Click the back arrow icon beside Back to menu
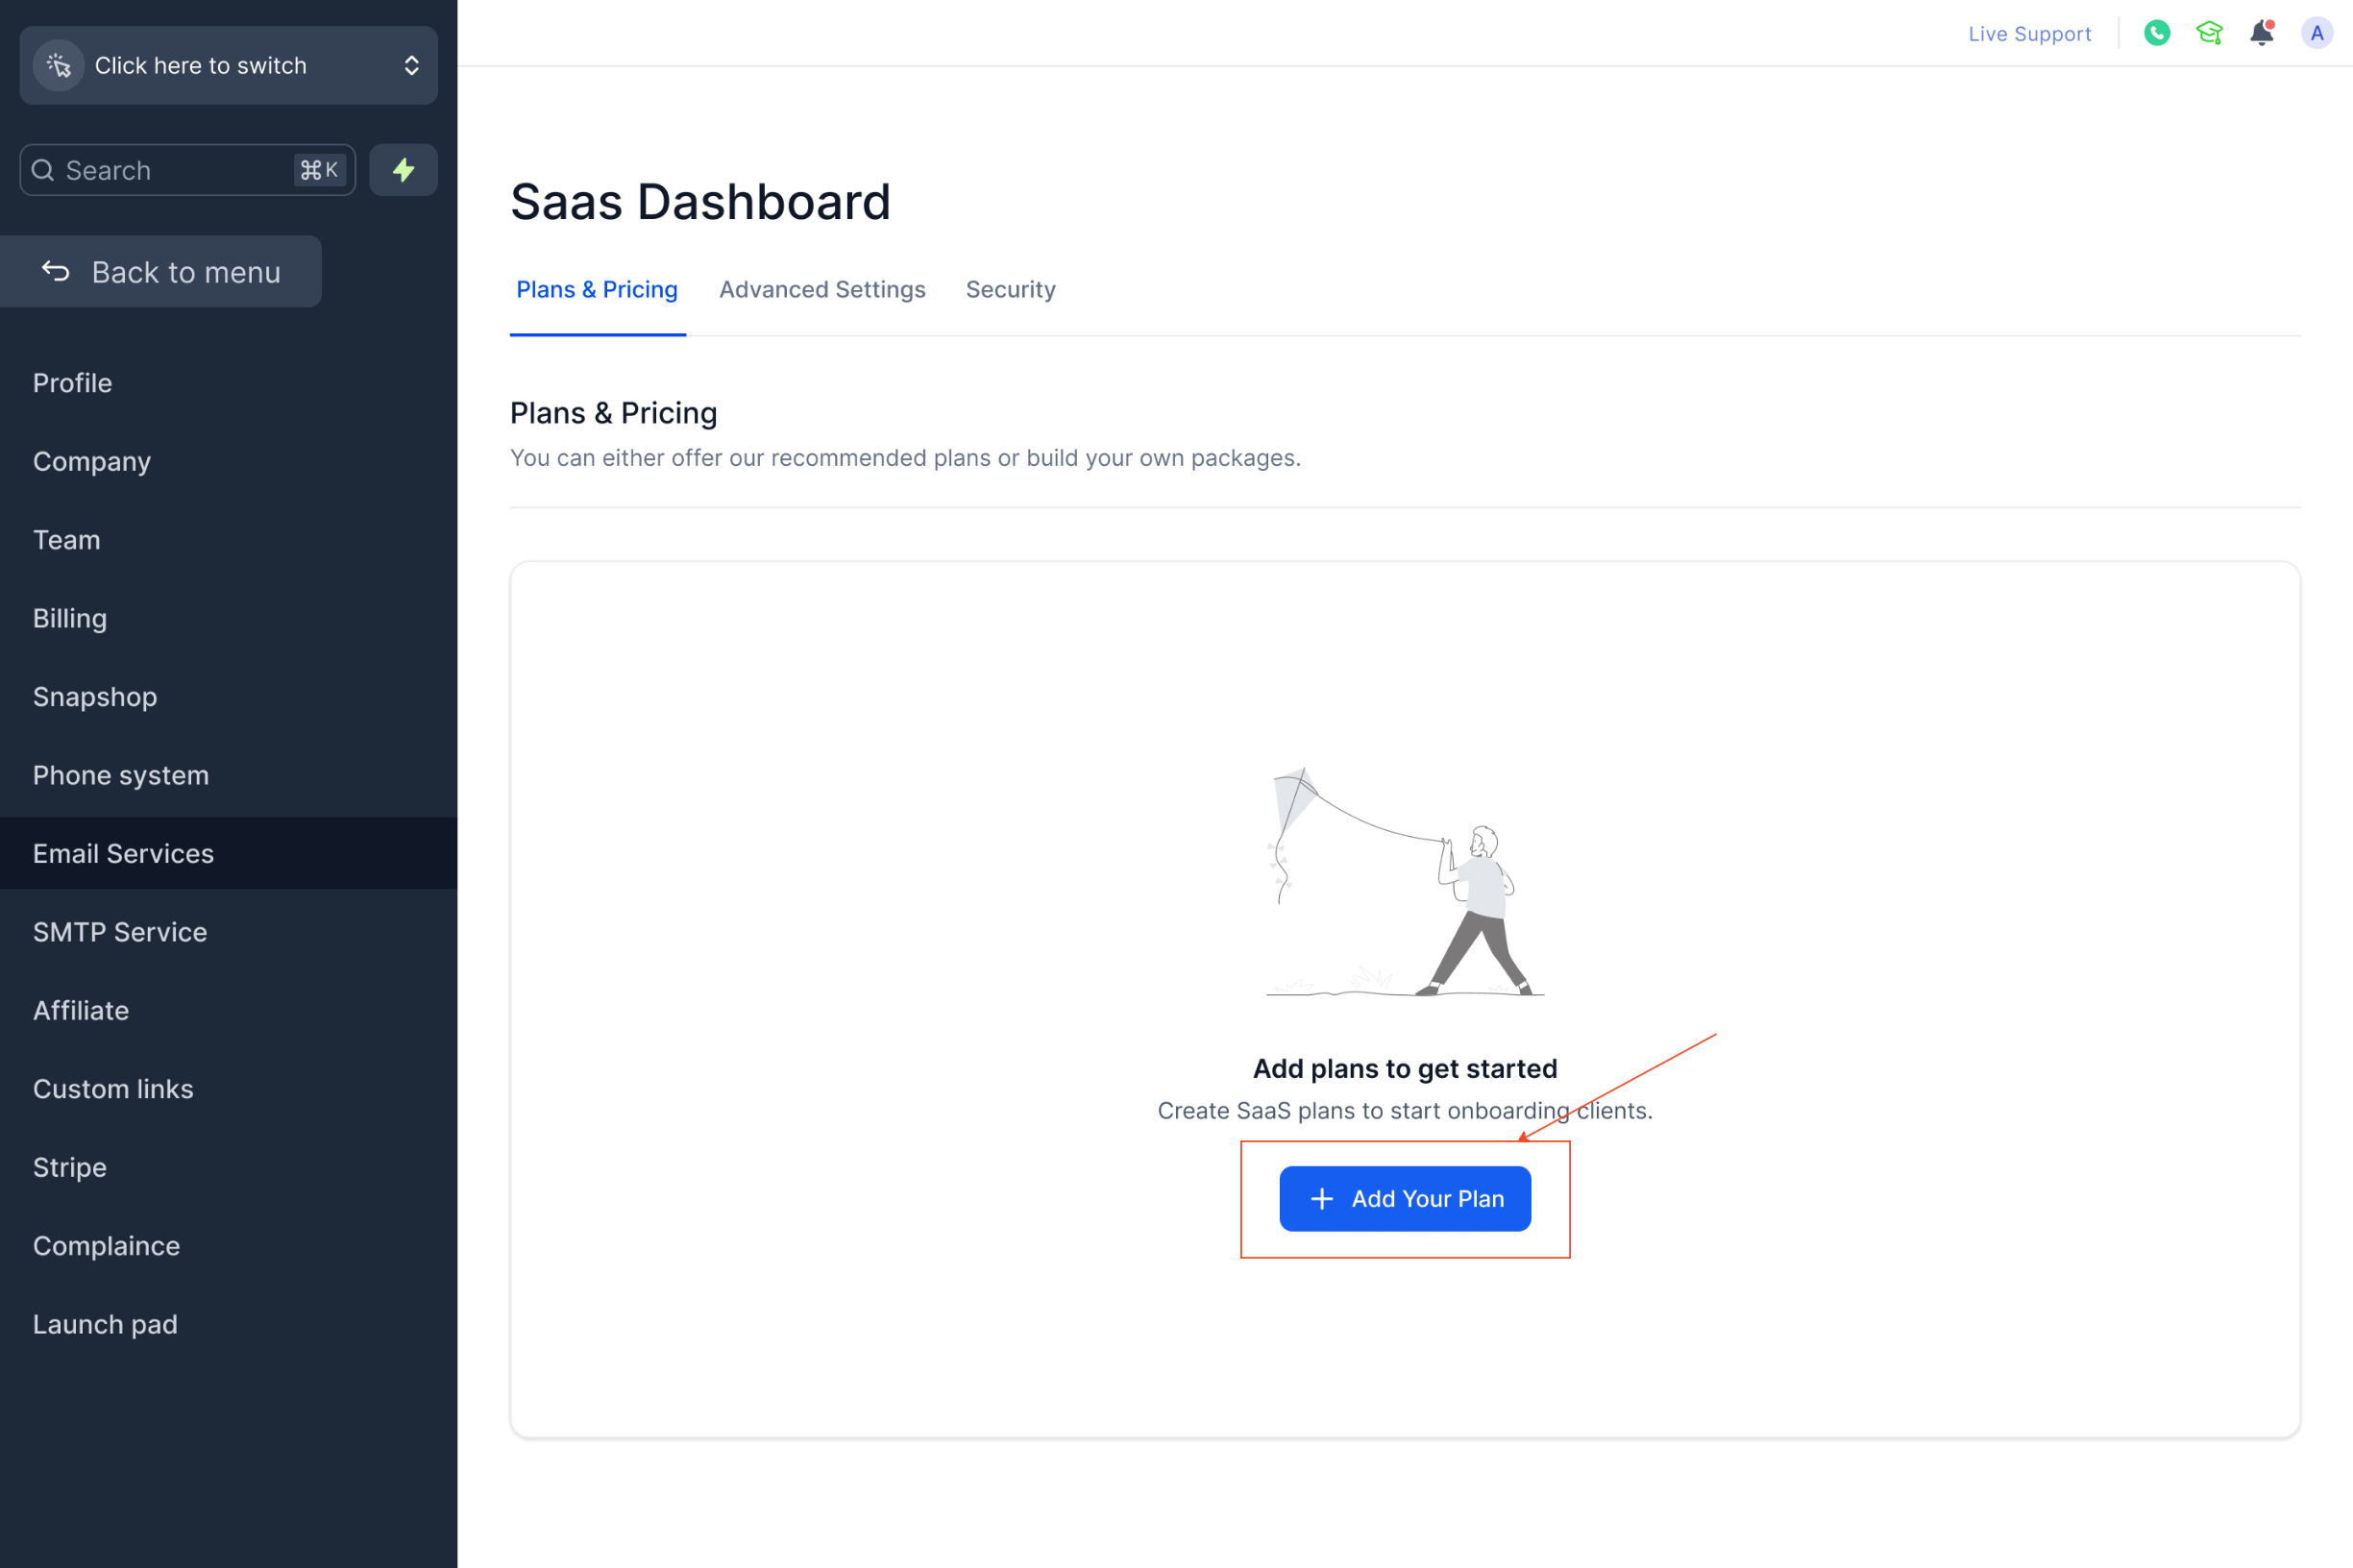Screen dimensions: 2353x1568 click(56, 271)
